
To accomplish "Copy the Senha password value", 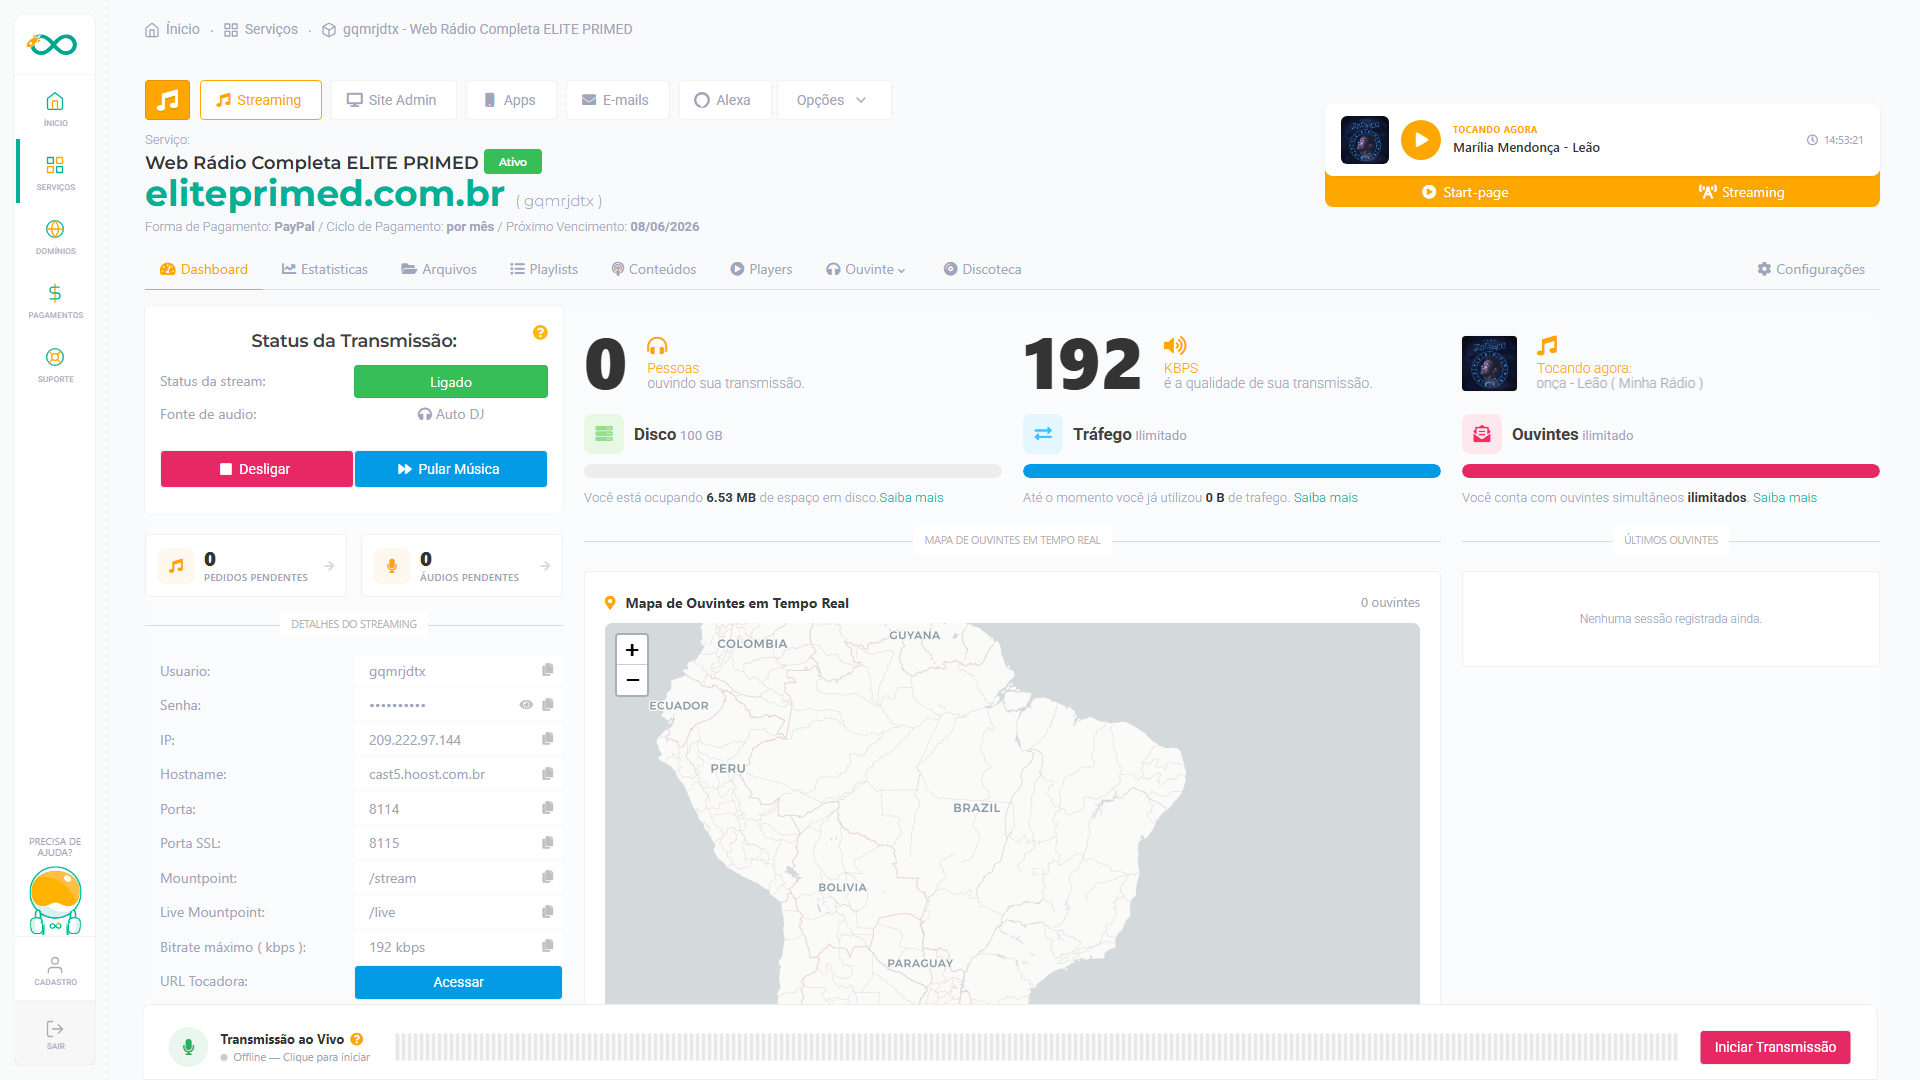I will pyautogui.click(x=548, y=705).
